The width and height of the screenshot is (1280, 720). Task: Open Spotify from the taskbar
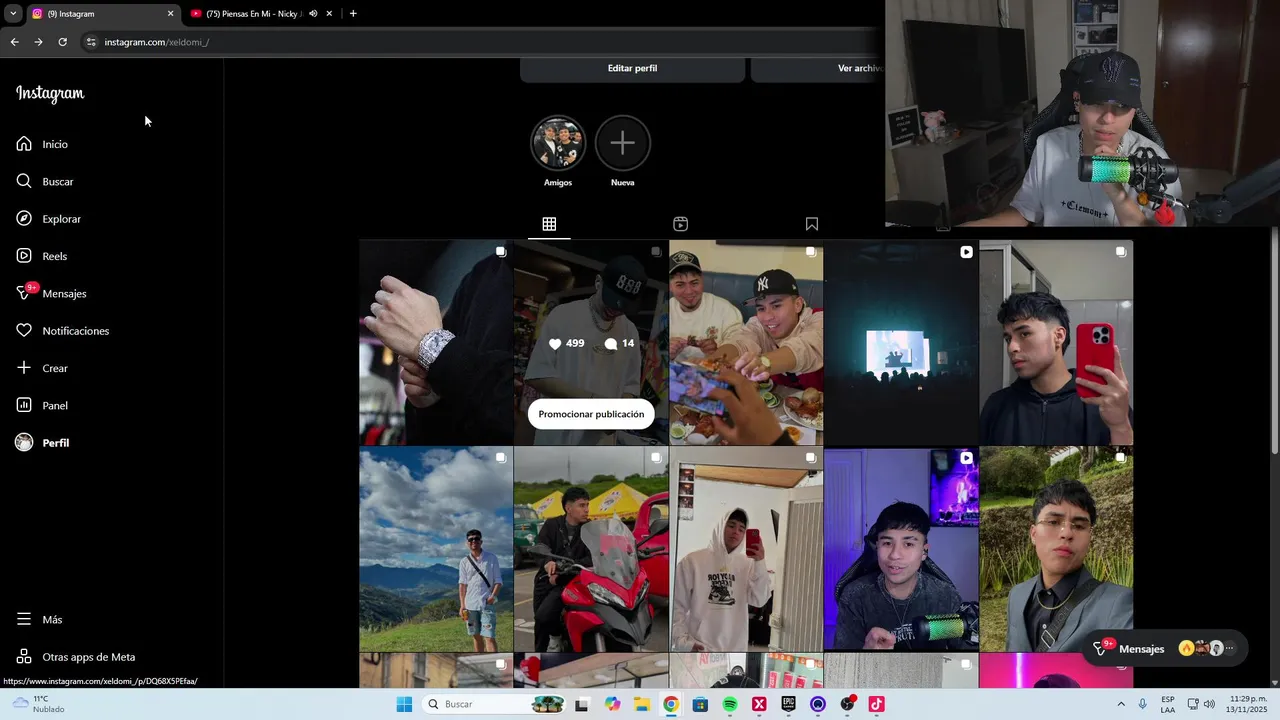pos(730,704)
